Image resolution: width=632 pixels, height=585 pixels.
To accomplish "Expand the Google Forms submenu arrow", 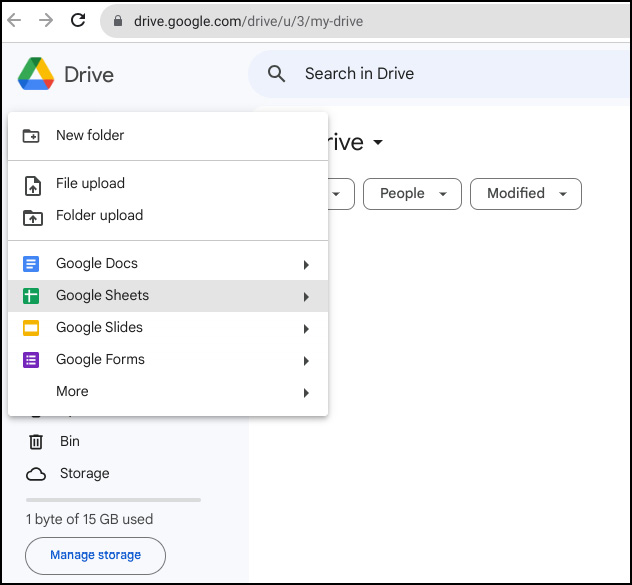I will point(306,361).
